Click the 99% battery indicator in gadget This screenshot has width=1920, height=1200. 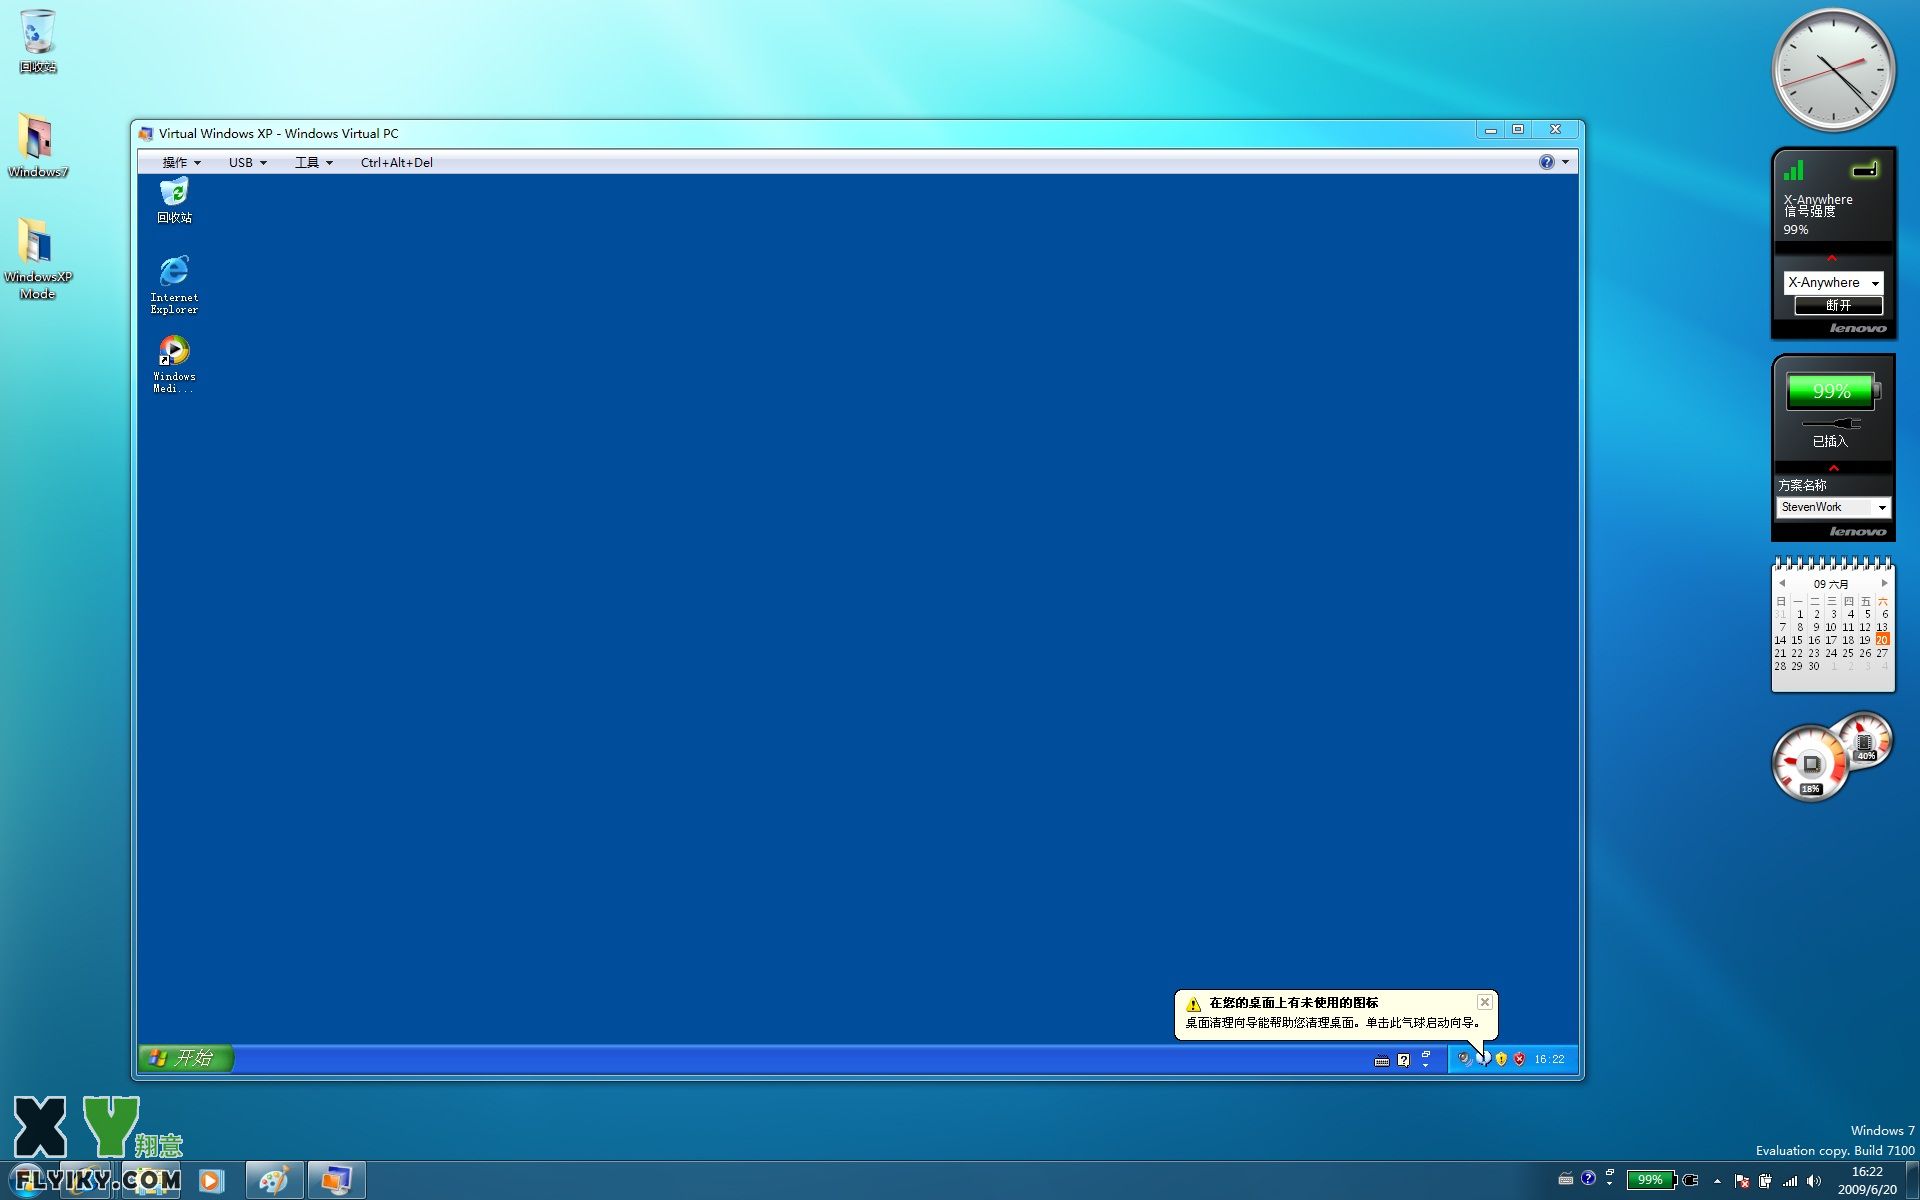pyautogui.click(x=1832, y=391)
